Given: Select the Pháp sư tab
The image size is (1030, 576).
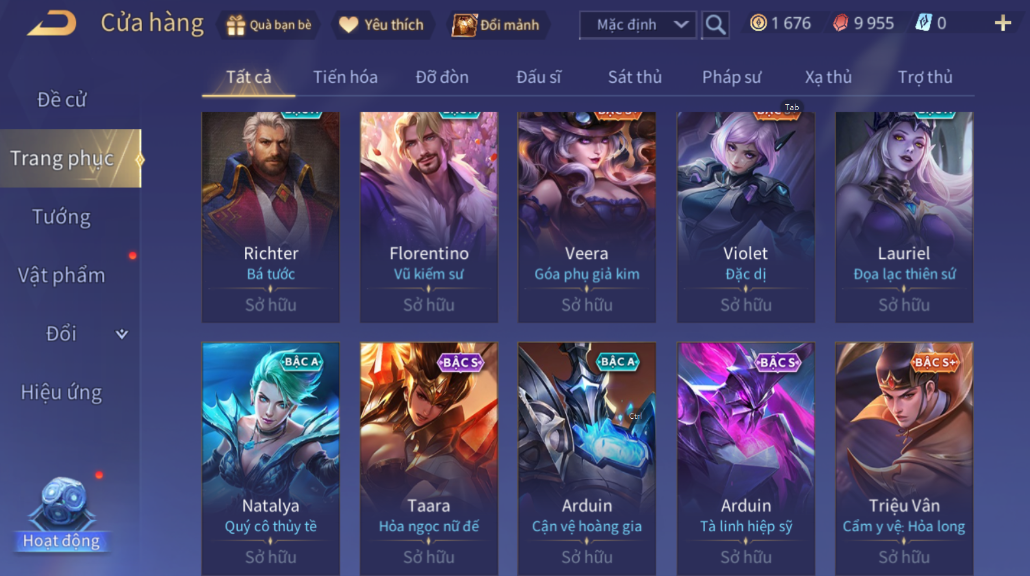Looking at the screenshot, I should (731, 77).
